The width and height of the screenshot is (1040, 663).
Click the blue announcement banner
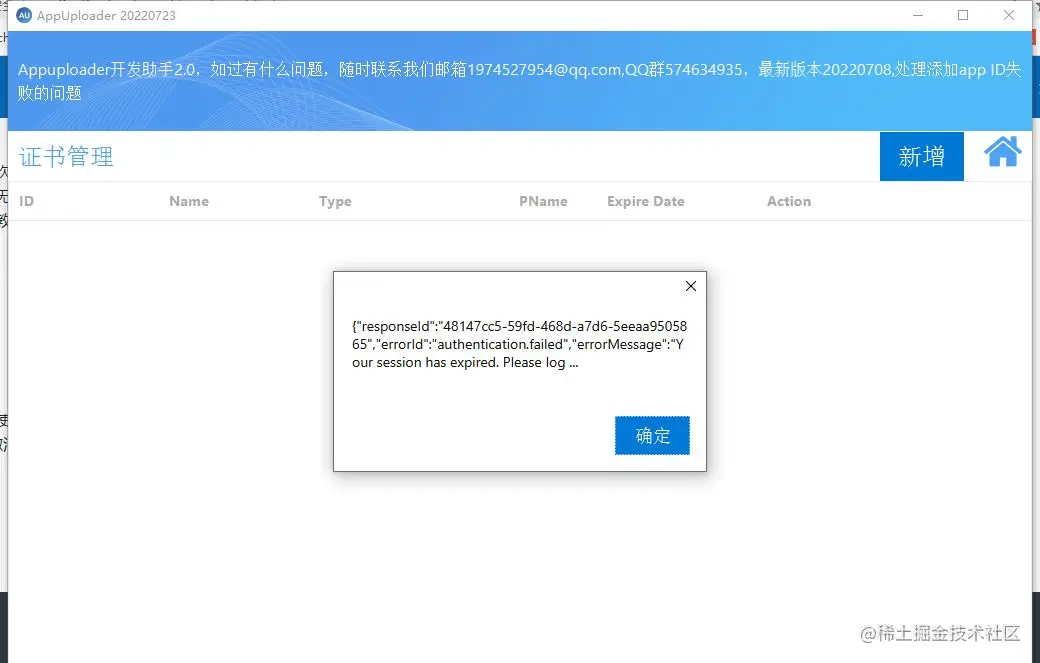pos(520,80)
